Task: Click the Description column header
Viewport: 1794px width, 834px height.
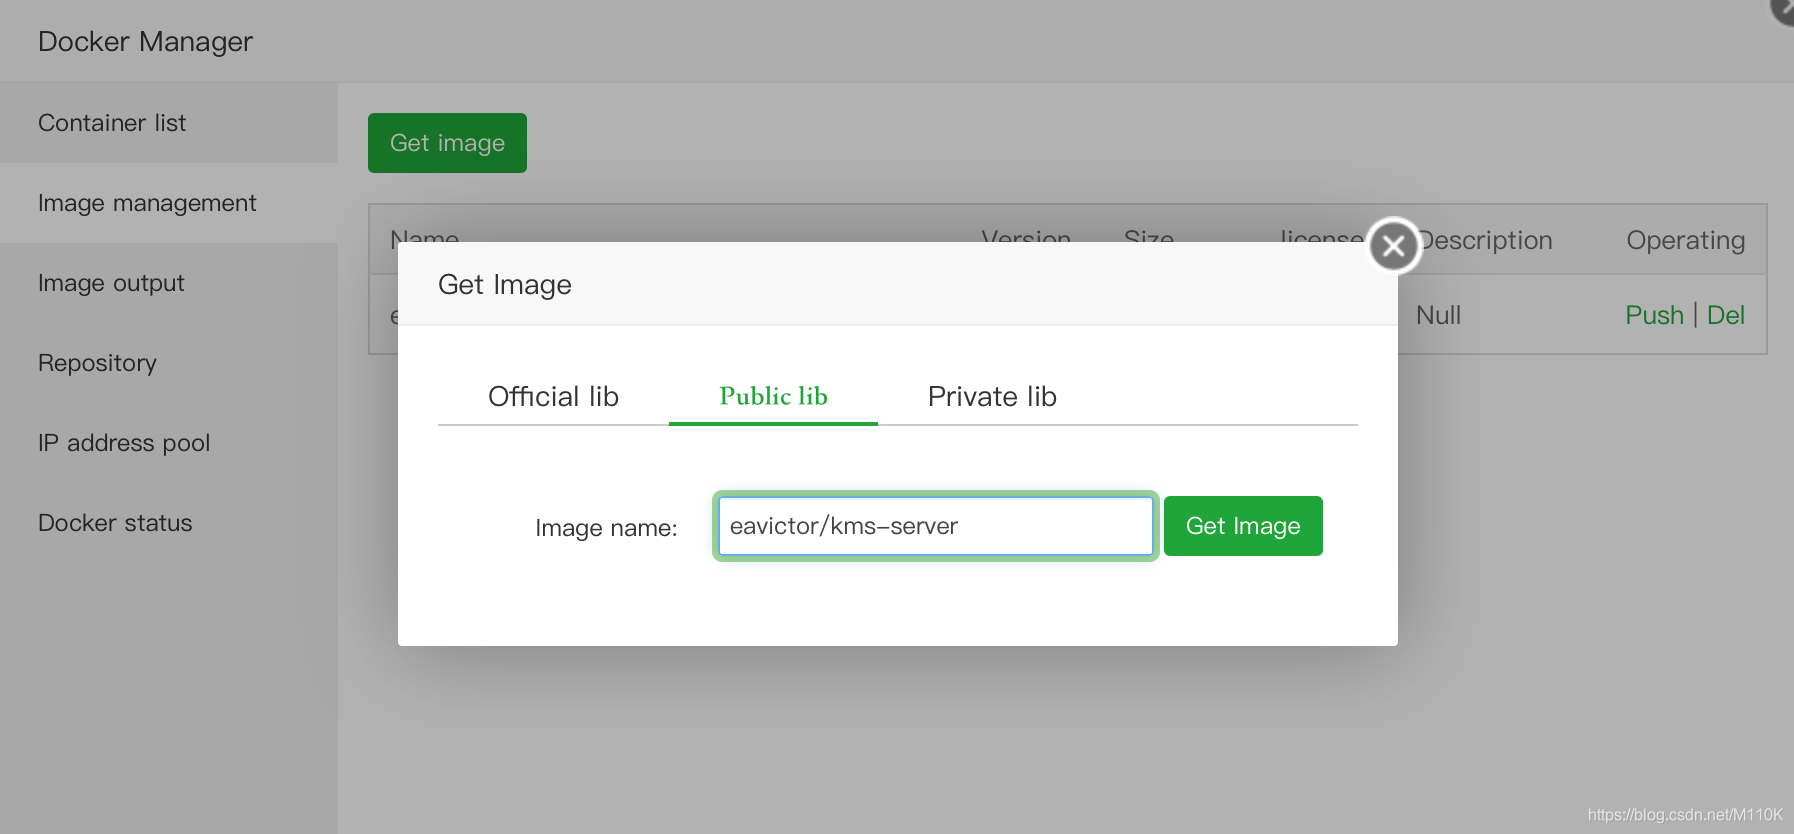Action: click(1486, 240)
